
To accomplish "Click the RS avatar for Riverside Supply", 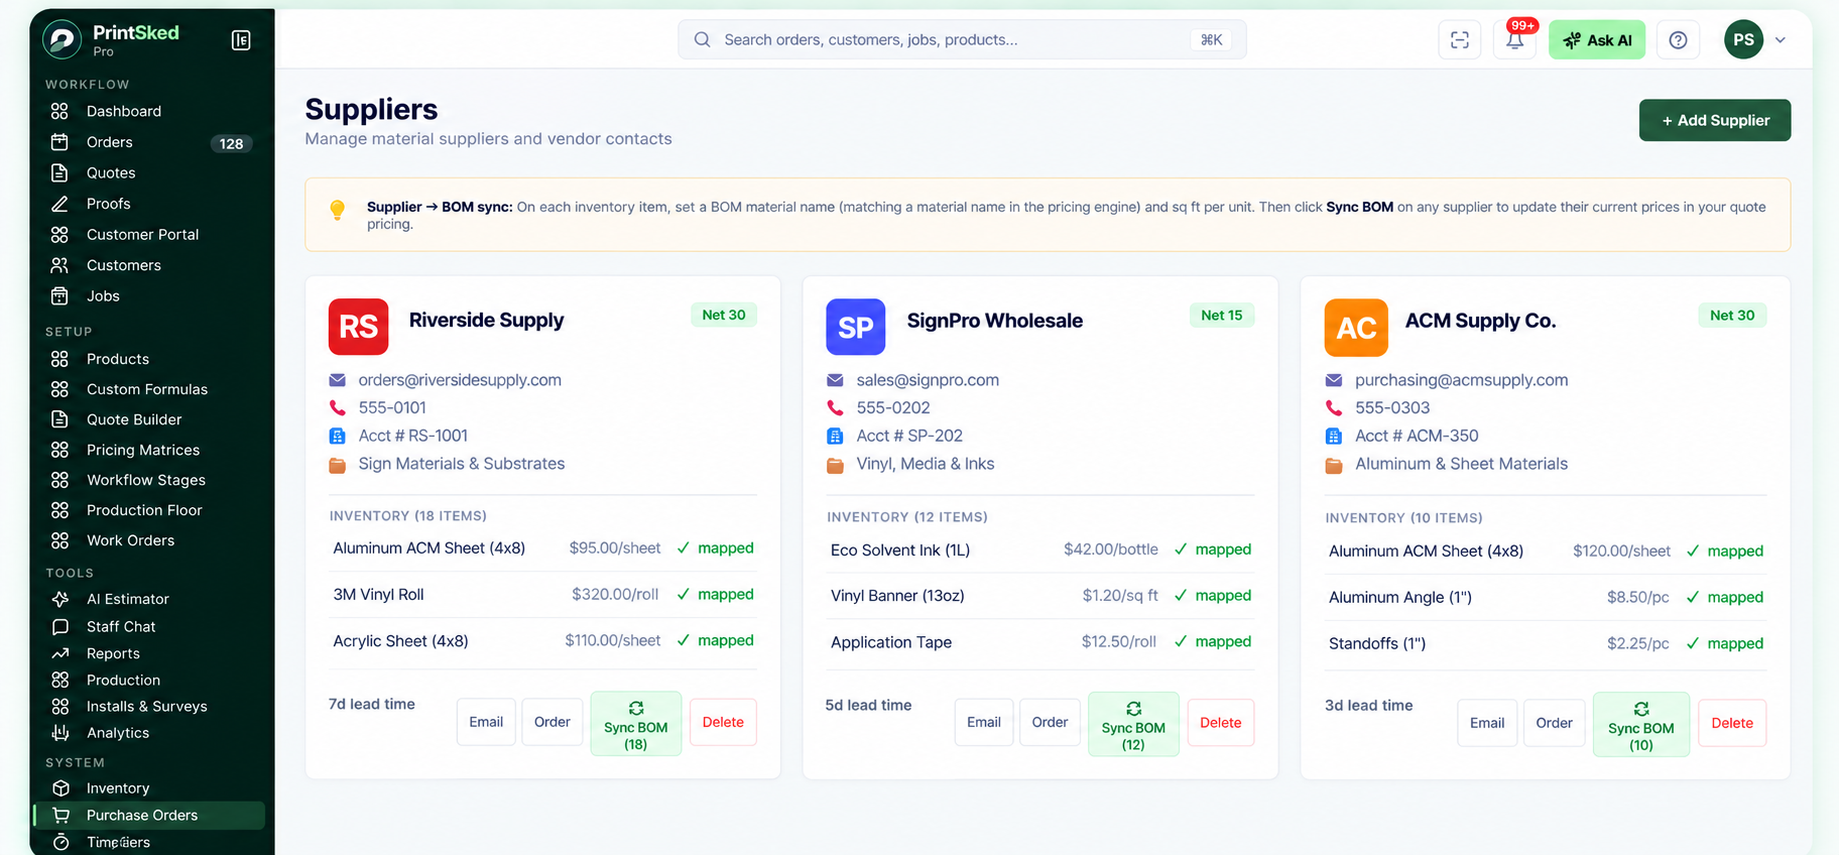I will 358,327.
